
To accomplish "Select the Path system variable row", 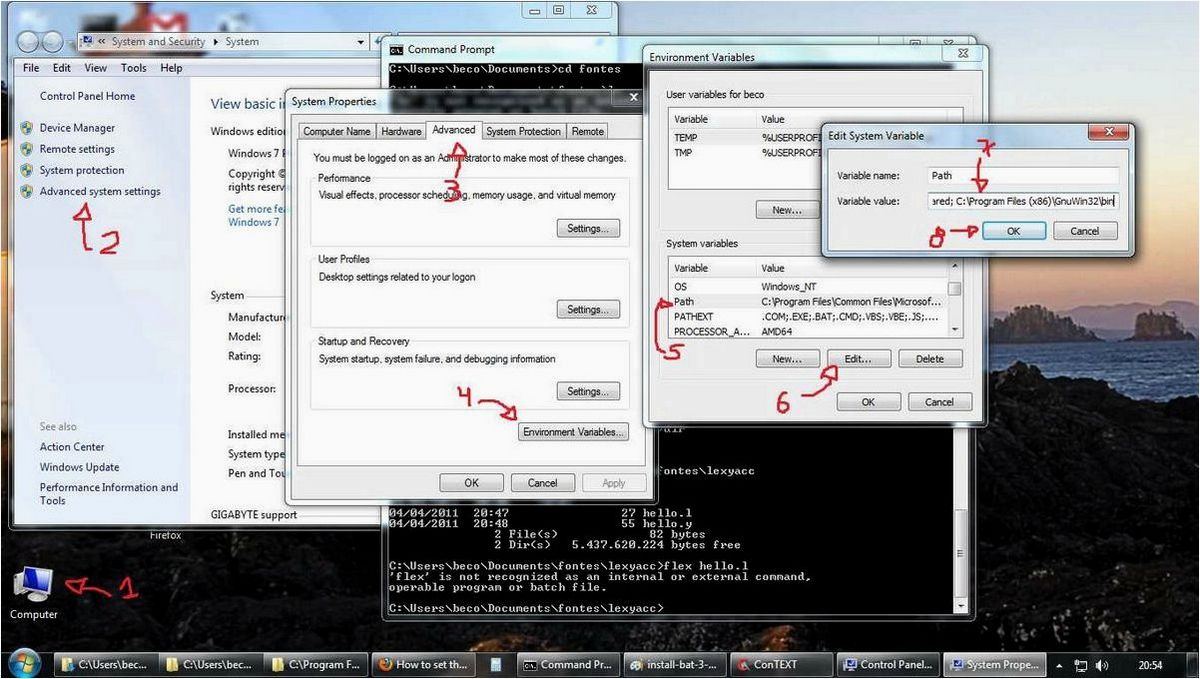I will click(x=808, y=301).
